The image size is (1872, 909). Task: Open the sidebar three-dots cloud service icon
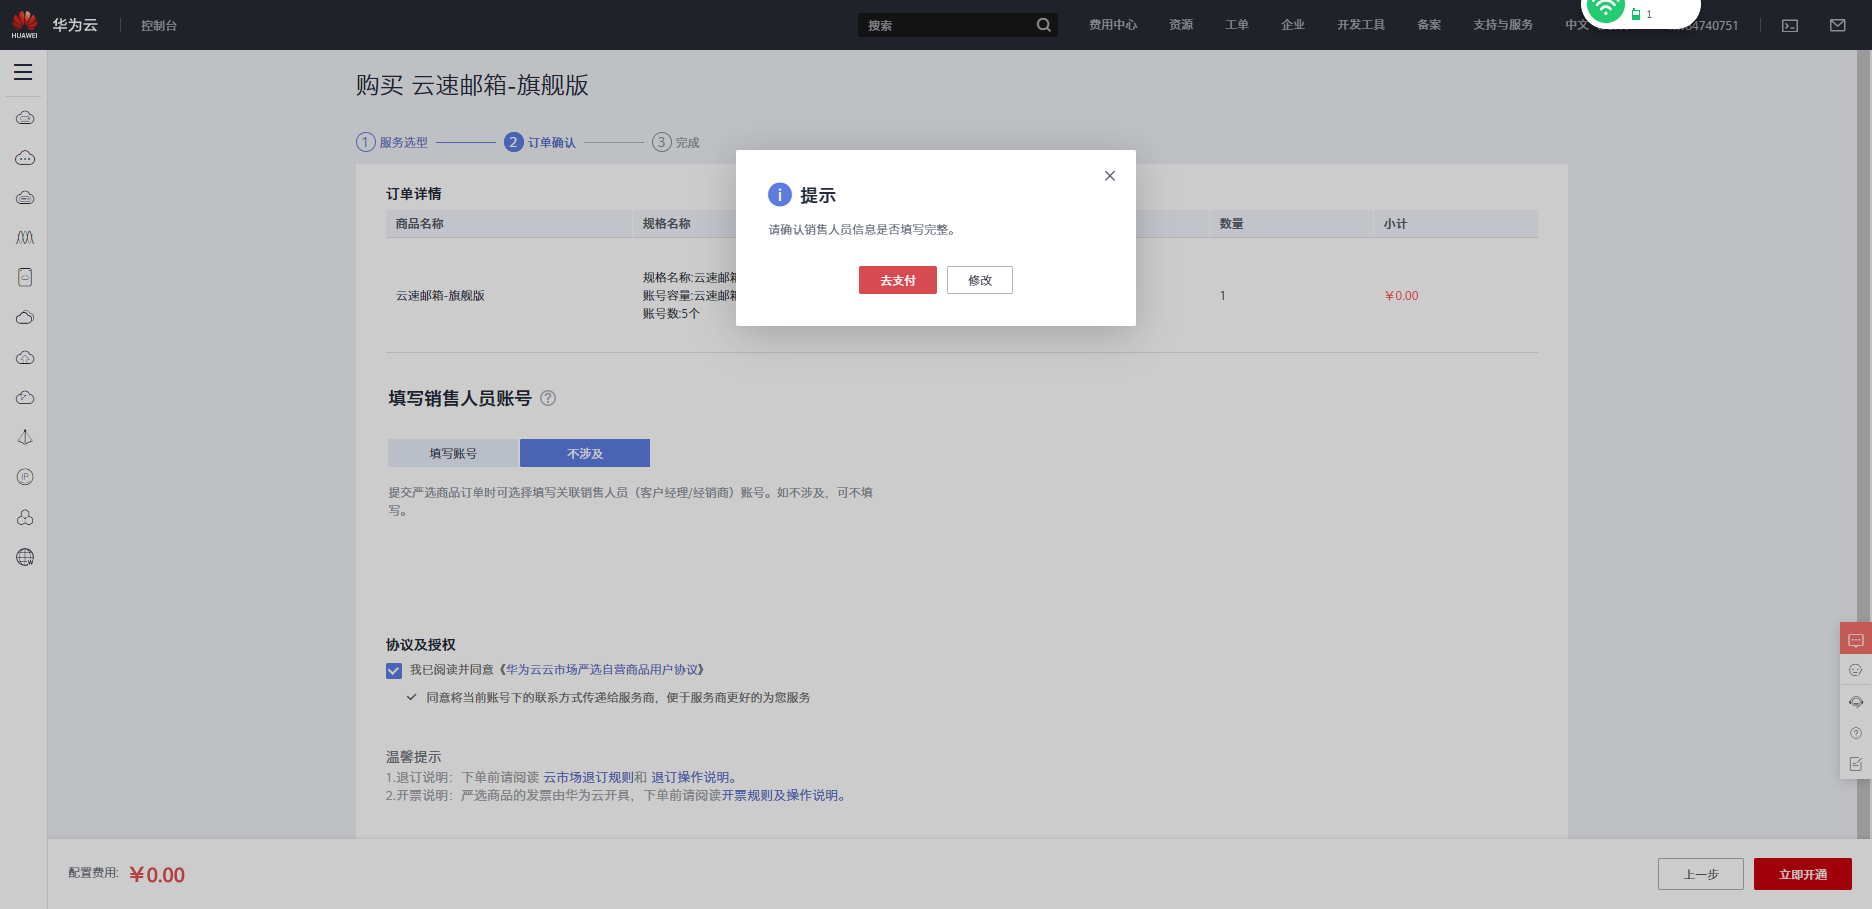(x=25, y=158)
